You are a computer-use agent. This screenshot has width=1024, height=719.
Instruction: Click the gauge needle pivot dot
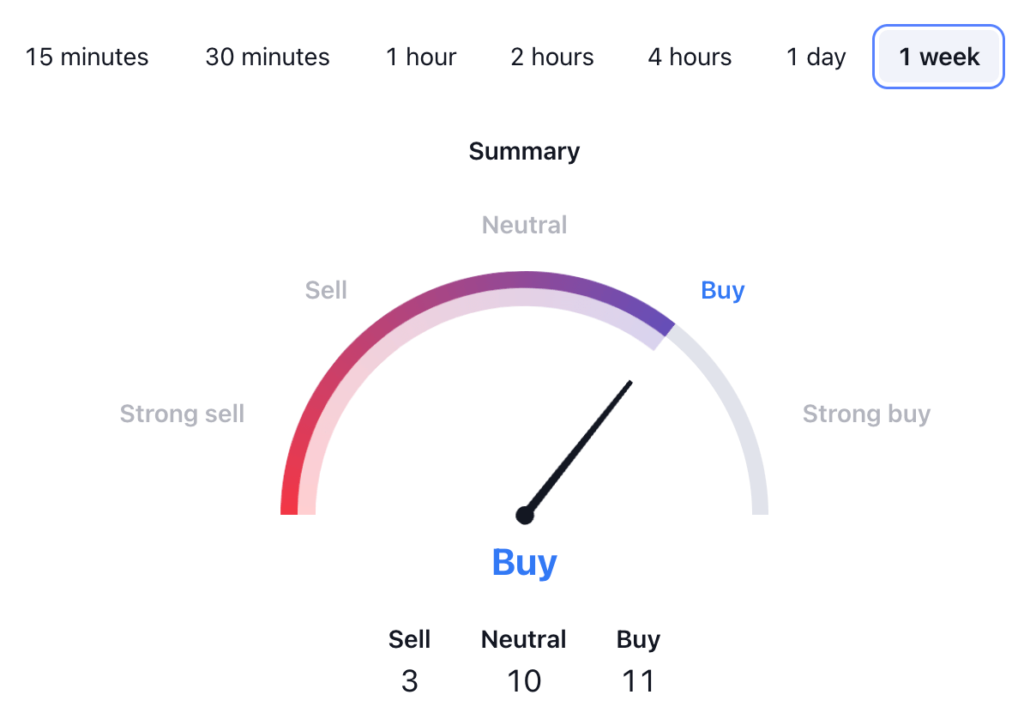point(524,515)
